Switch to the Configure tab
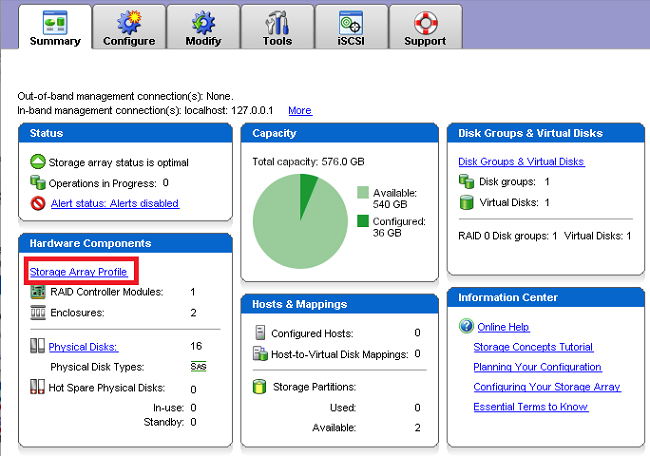This screenshot has height=456, width=650. pos(129,27)
